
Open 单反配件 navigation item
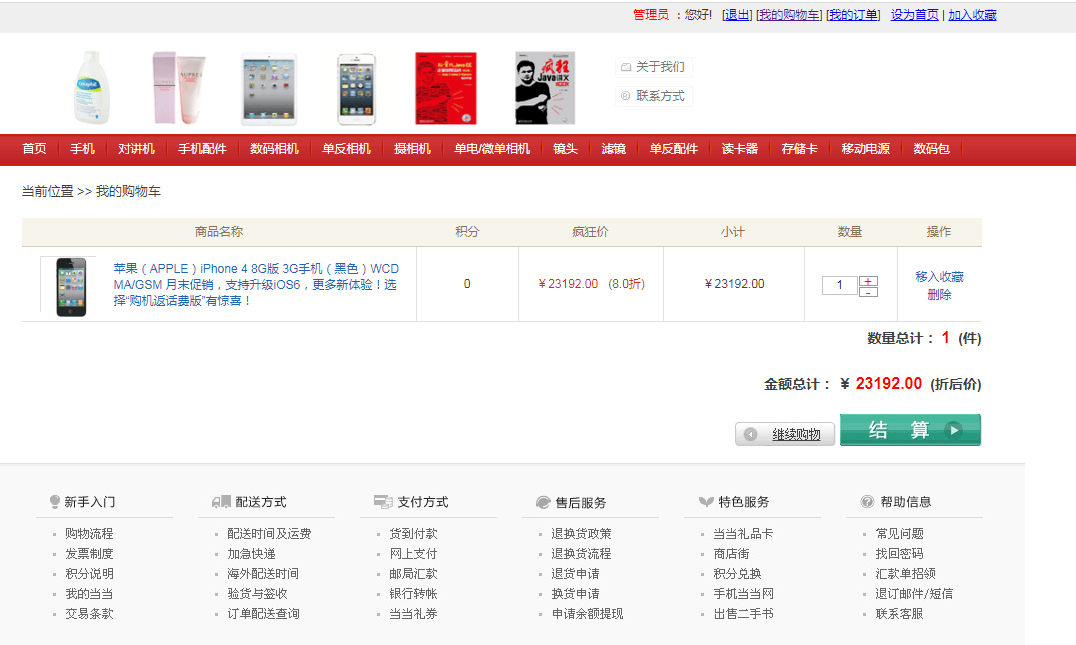point(674,148)
